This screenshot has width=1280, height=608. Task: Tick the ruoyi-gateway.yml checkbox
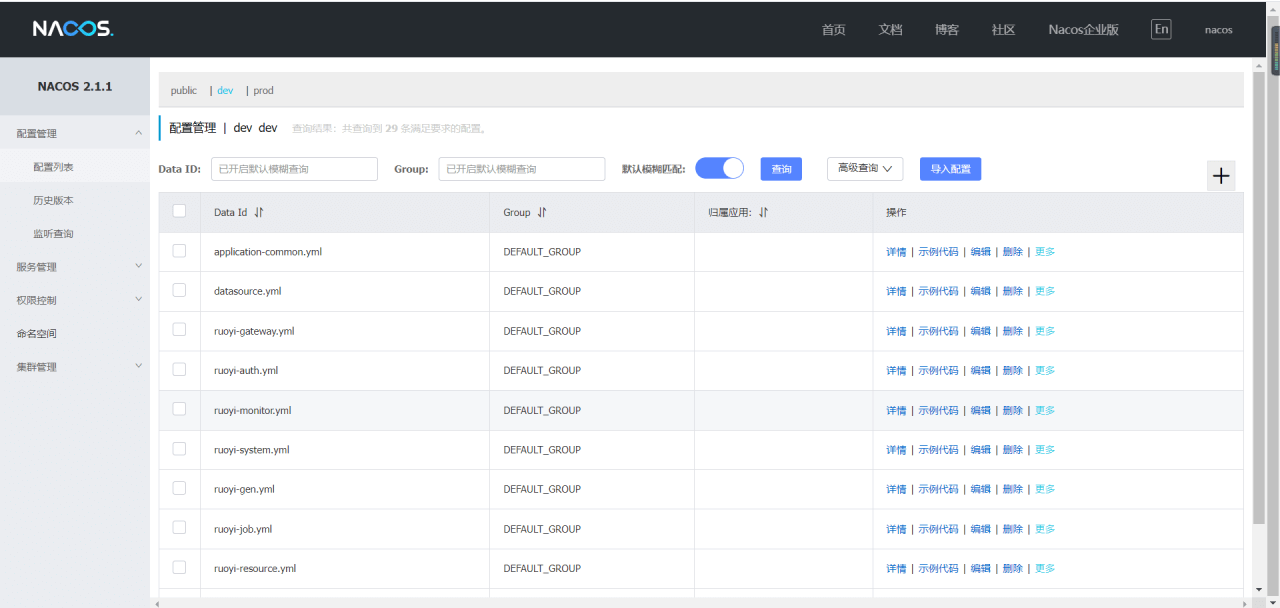click(x=179, y=330)
